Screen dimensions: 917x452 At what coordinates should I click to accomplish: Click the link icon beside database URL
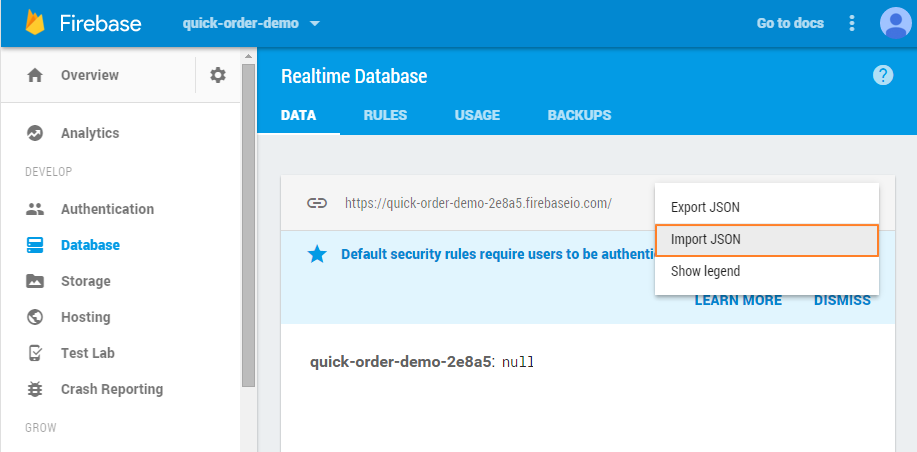pos(316,203)
